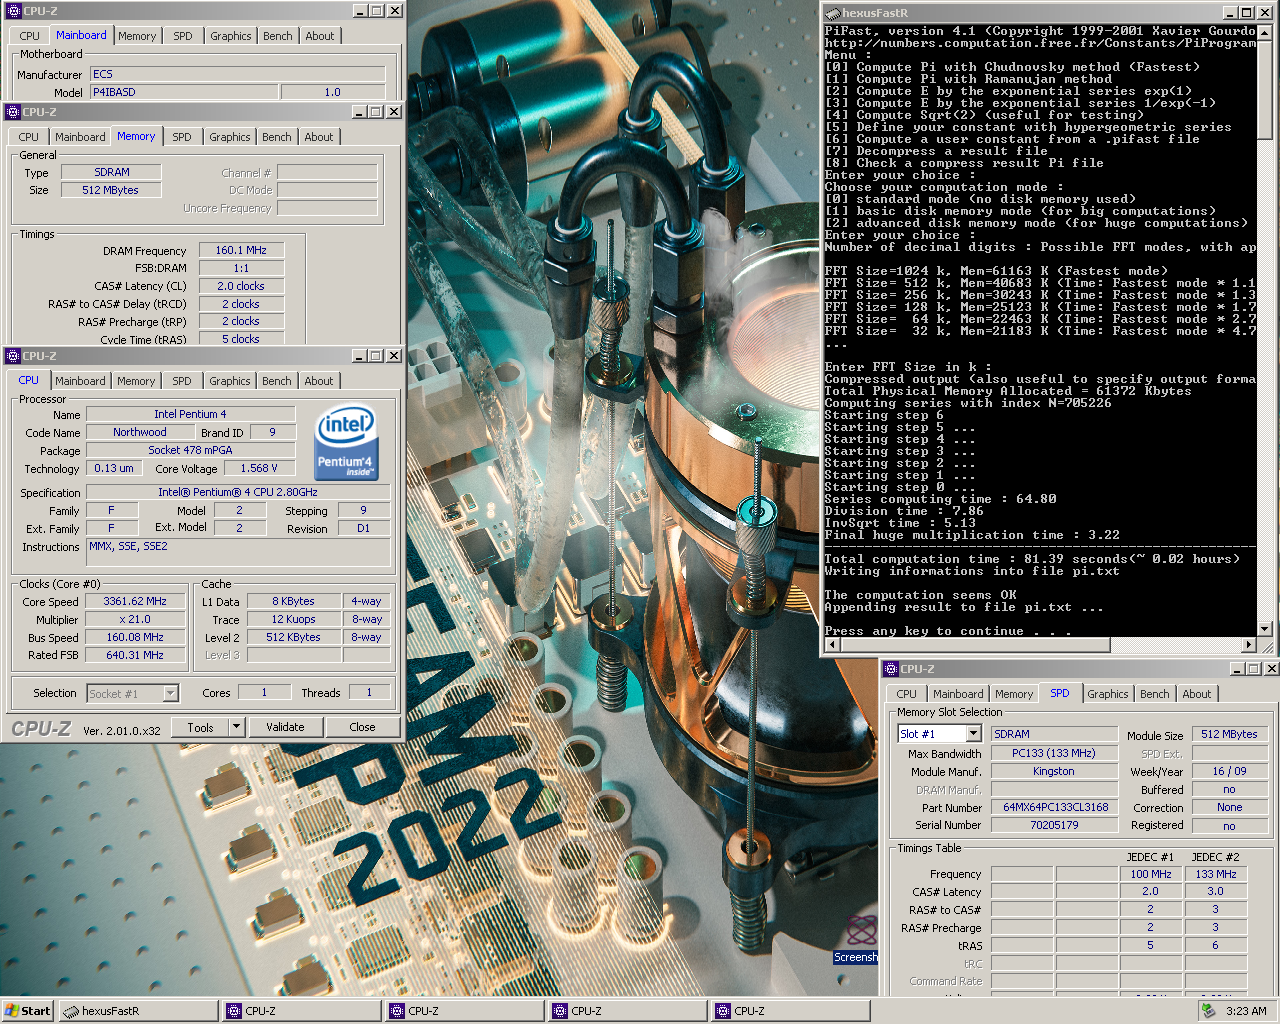
Task: Open About tab in the Processor window
Action: click(319, 381)
